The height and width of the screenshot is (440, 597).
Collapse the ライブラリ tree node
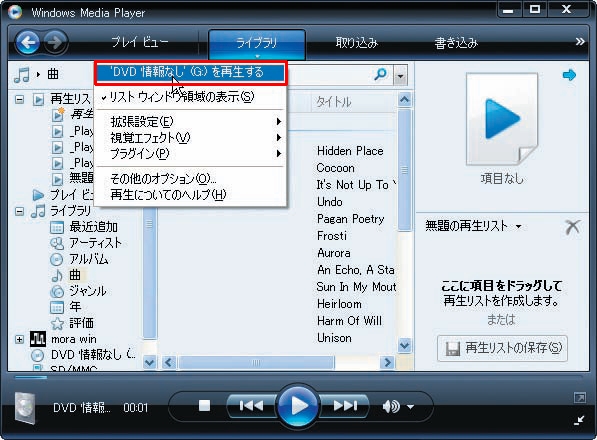[19, 211]
